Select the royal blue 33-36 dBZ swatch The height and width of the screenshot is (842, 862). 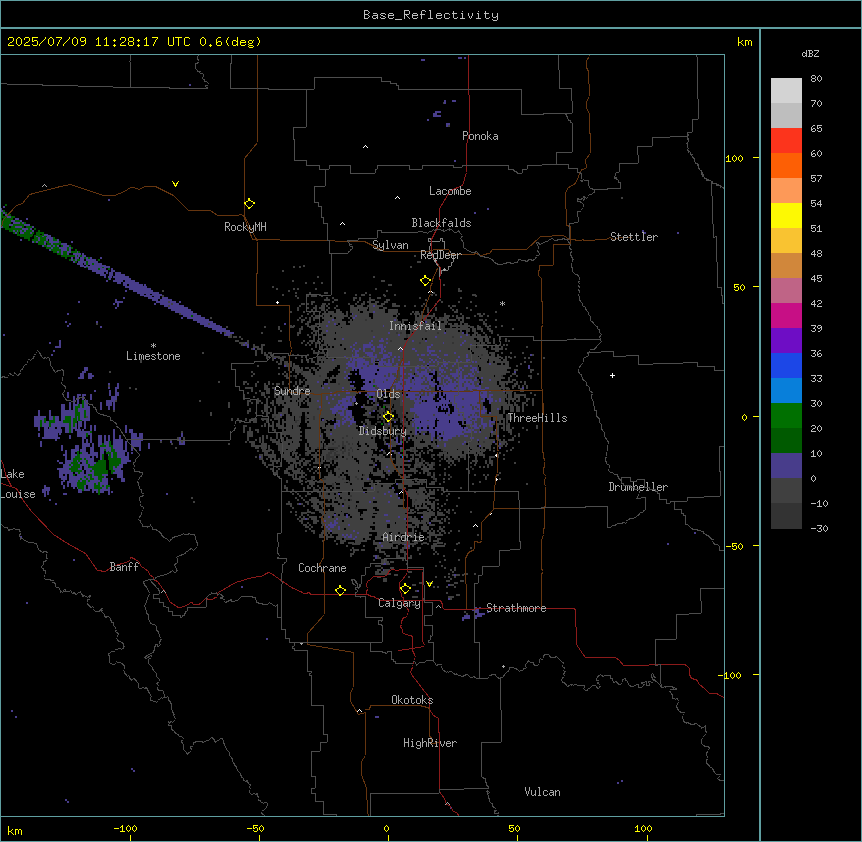(786, 365)
